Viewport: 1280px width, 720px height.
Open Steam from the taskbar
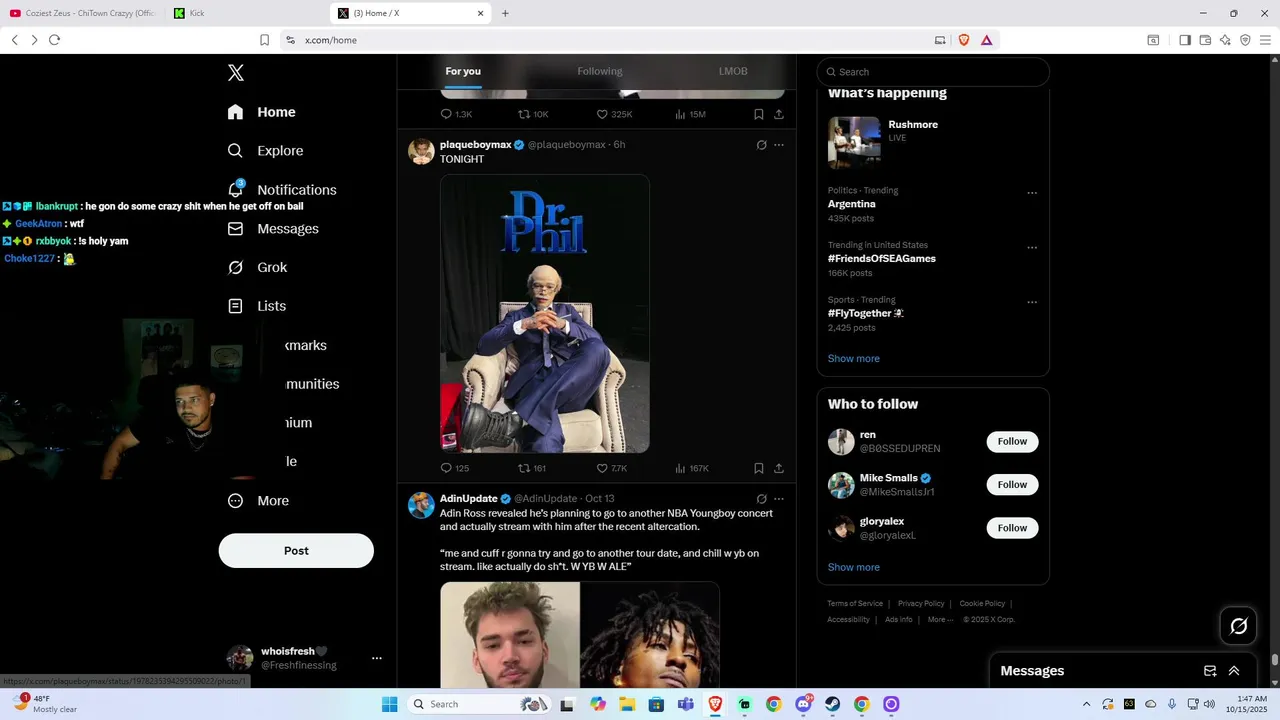pos(832,704)
